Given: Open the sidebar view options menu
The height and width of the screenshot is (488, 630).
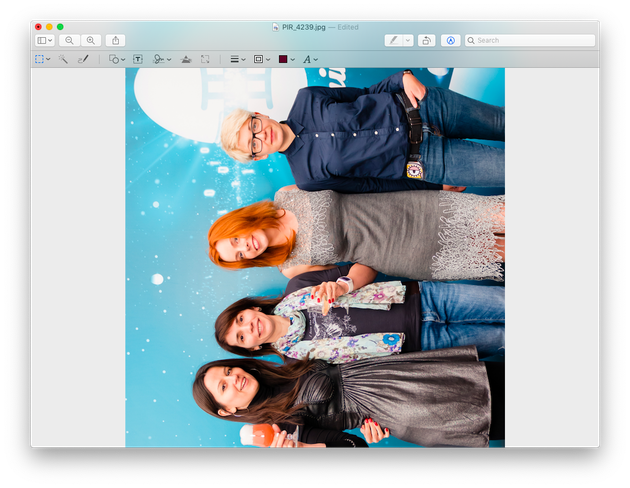Looking at the screenshot, I should pos(45,41).
